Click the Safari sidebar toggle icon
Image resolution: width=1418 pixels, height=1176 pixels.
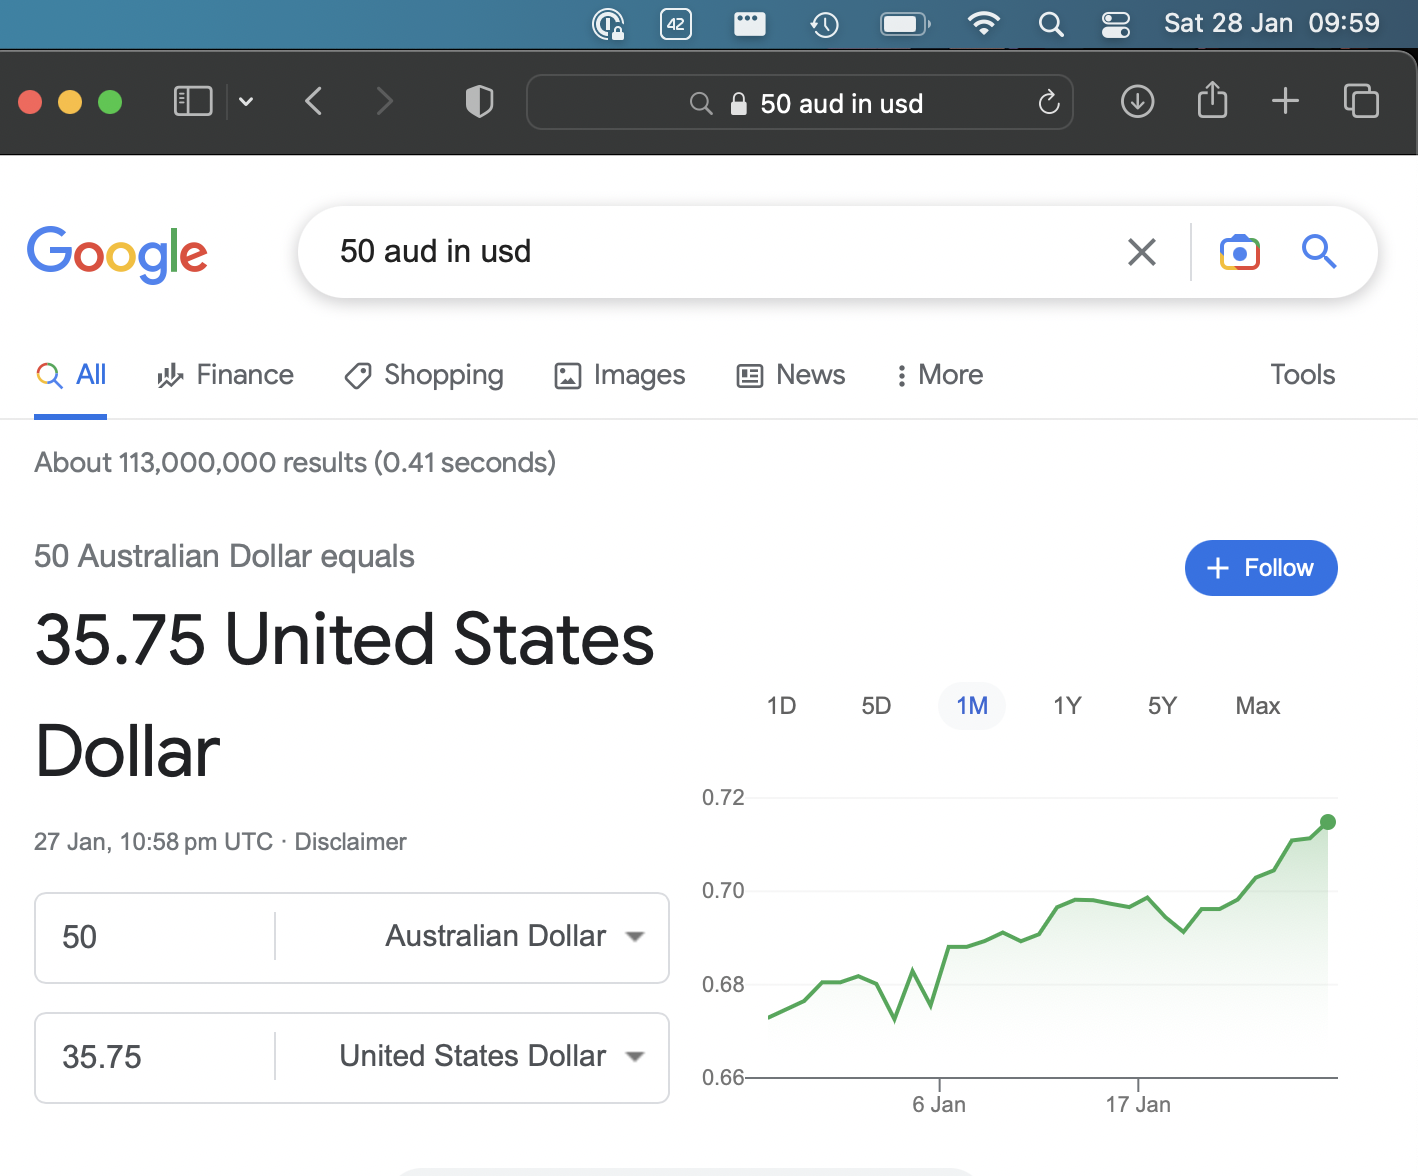coord(193,101)
